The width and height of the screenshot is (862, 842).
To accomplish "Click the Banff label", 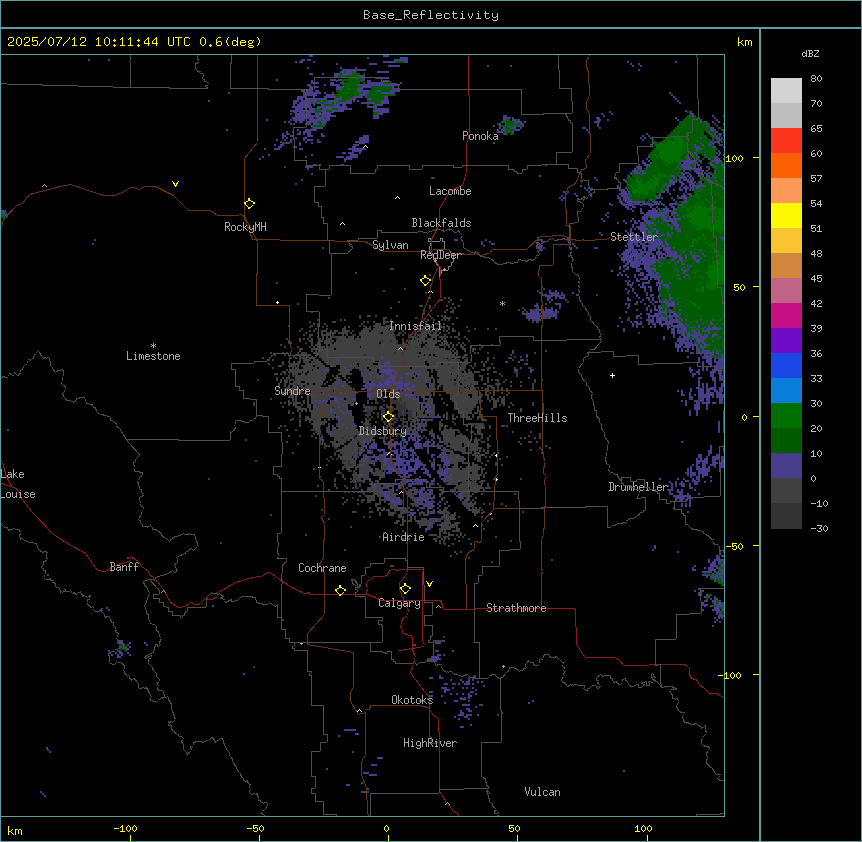I will point(124,567).
